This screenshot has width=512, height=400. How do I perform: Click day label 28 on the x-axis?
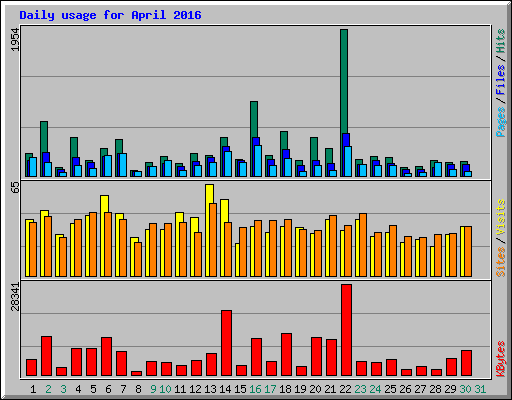(435, 389)
